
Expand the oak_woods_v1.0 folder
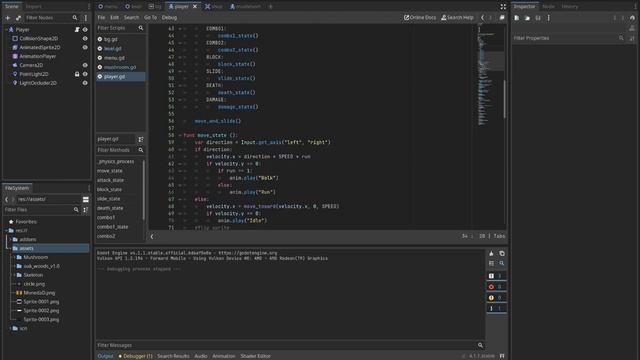tap(15, 266)
